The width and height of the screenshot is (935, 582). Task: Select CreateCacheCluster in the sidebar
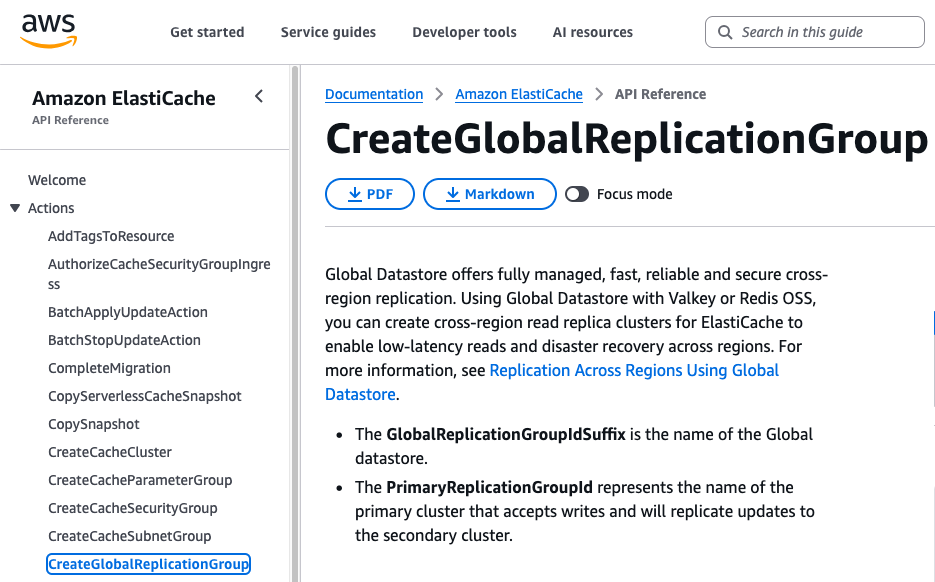pyautogui.click(x=110, y=452)
